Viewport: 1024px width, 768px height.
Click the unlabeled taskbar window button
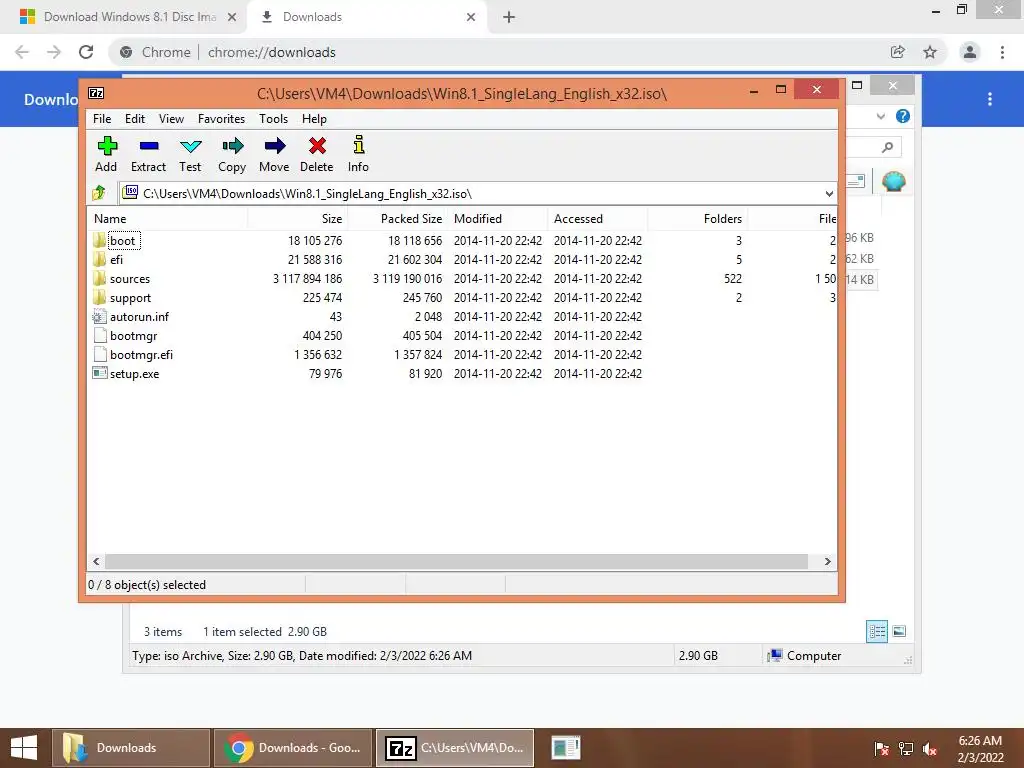click(566, 748)
